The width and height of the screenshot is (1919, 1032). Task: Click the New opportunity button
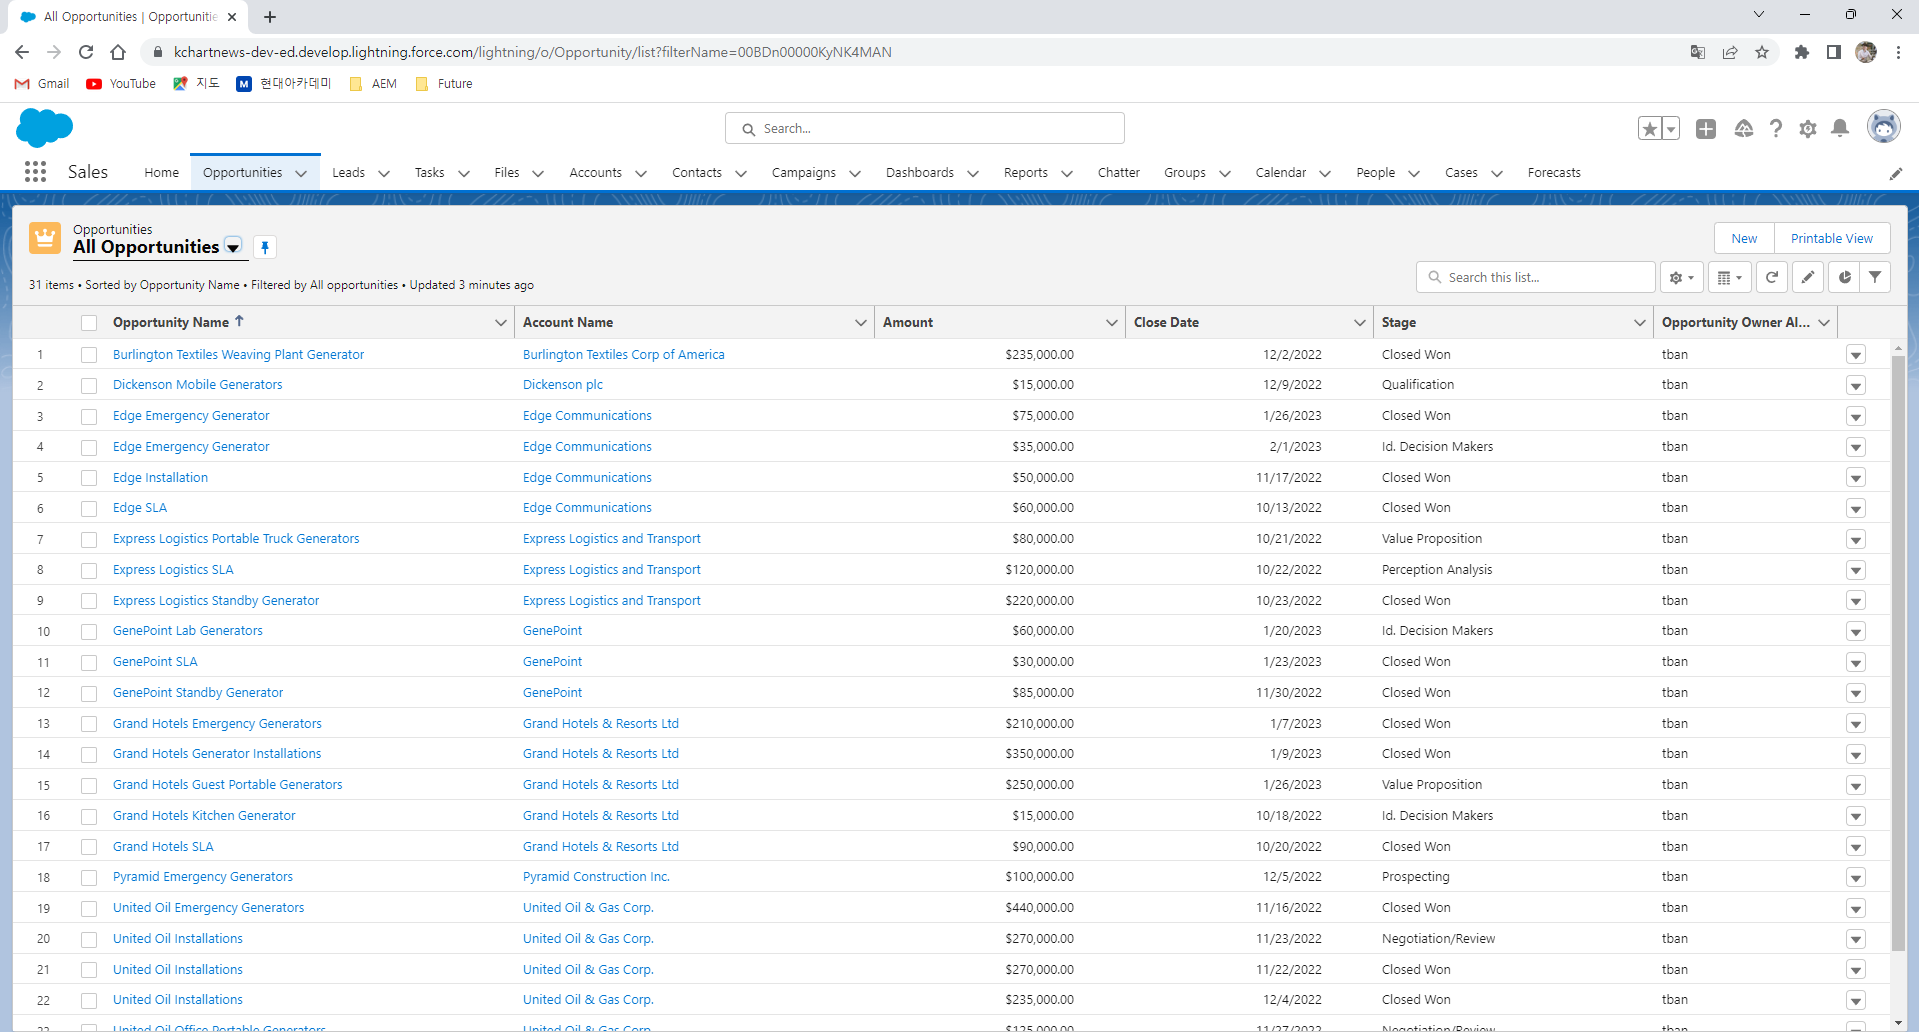[1744, 238]
